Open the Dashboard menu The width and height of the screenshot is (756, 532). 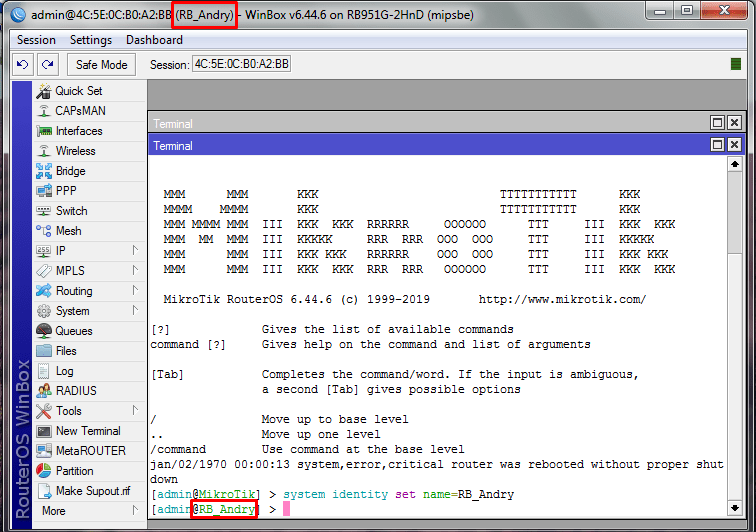pos(154,40)
